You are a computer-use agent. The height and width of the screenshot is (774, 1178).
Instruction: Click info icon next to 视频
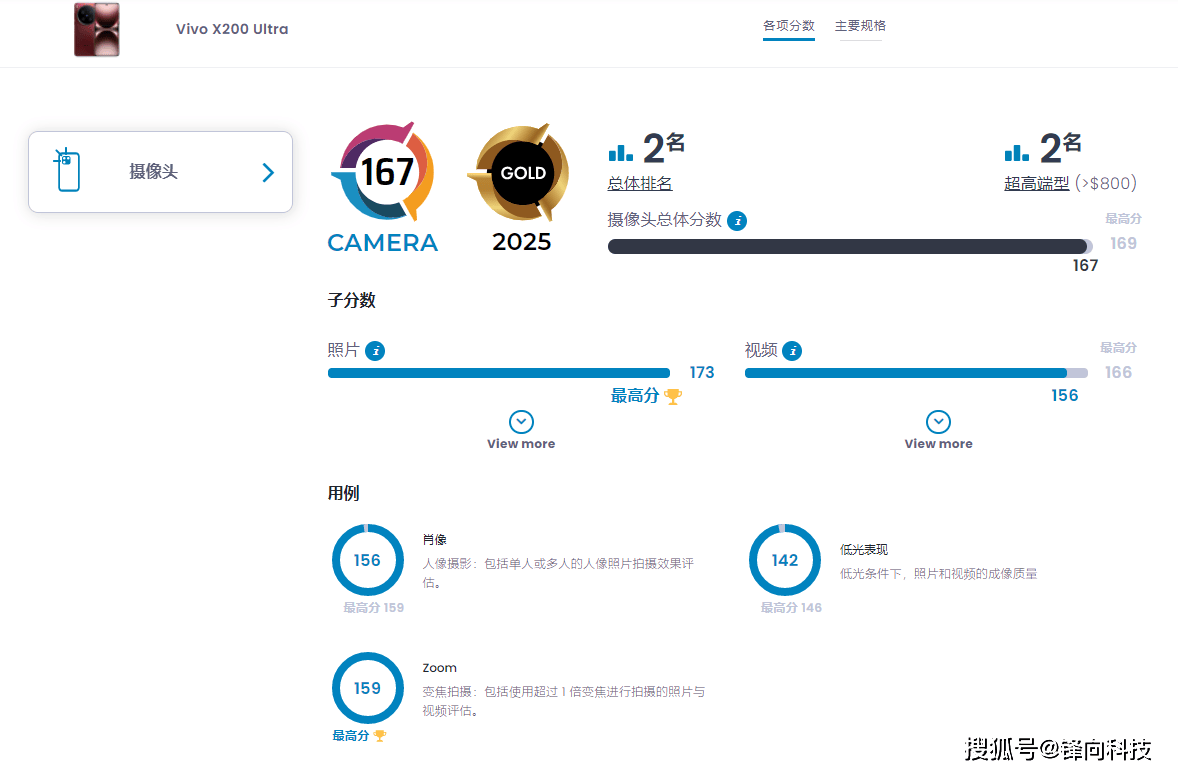pos(792,351)
